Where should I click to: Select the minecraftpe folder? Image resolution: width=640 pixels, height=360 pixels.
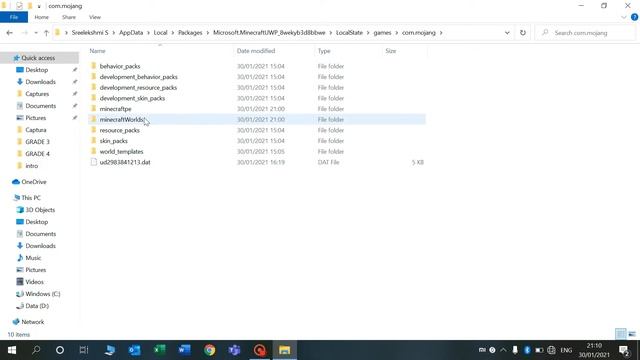coord(116,109)
